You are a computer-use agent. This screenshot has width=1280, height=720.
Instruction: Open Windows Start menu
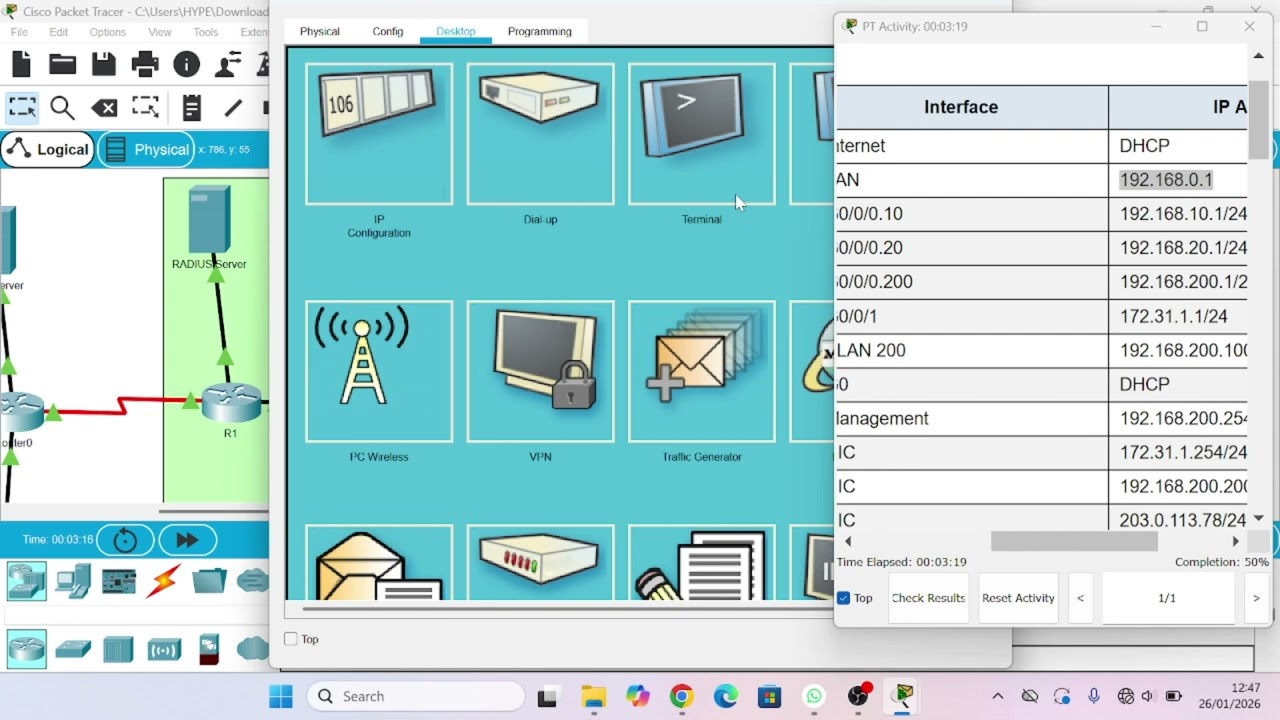click(281, 696)
